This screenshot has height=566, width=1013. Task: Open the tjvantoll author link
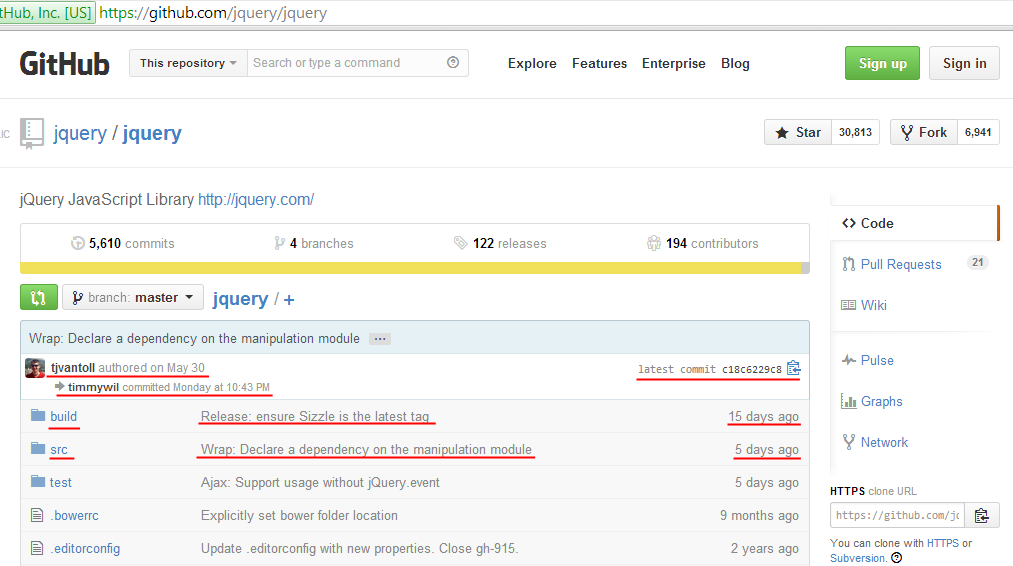73,368
